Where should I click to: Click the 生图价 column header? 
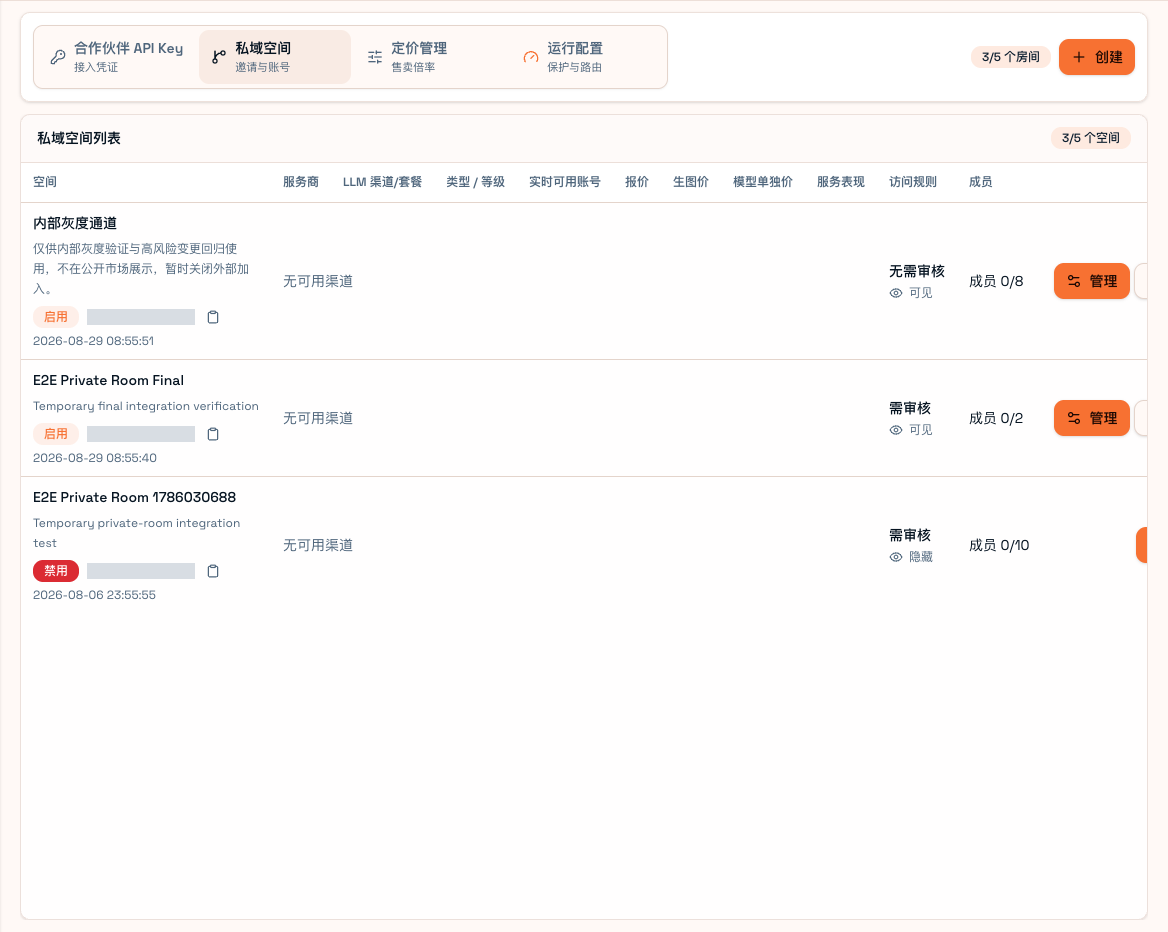click(x=691, y=183)
